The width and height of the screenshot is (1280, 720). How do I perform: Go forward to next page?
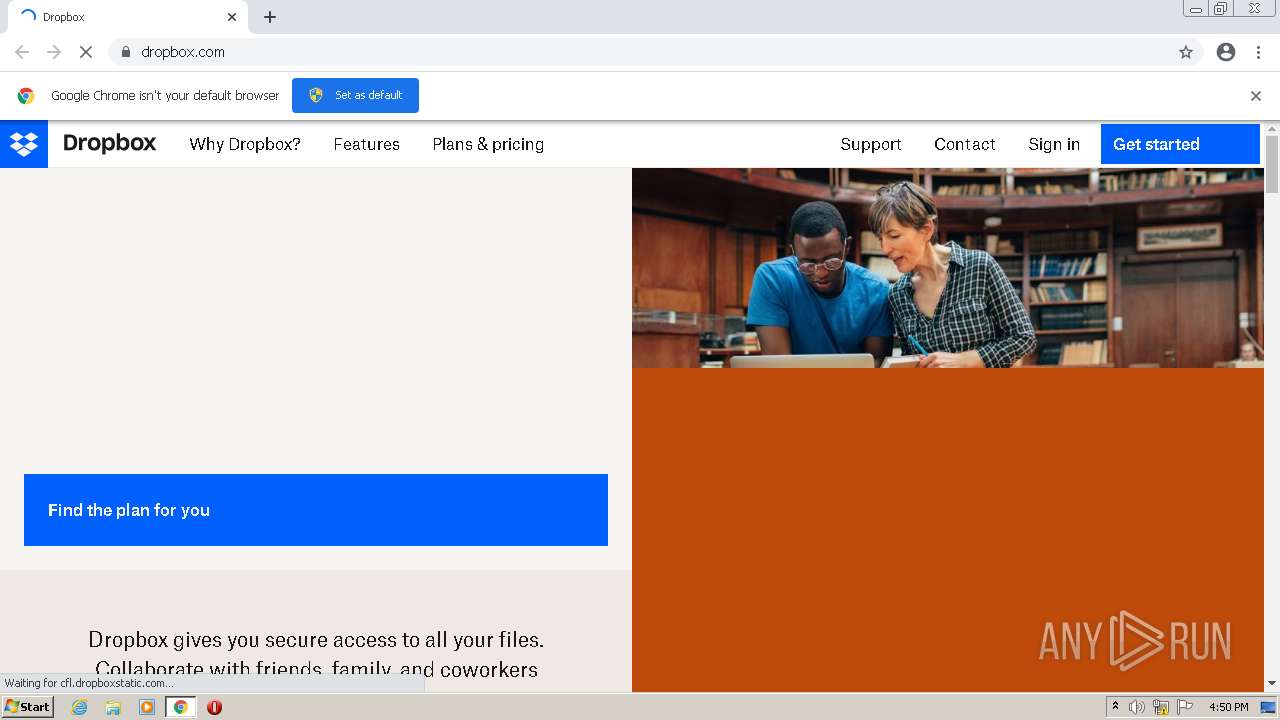click(x=54, y=52)
